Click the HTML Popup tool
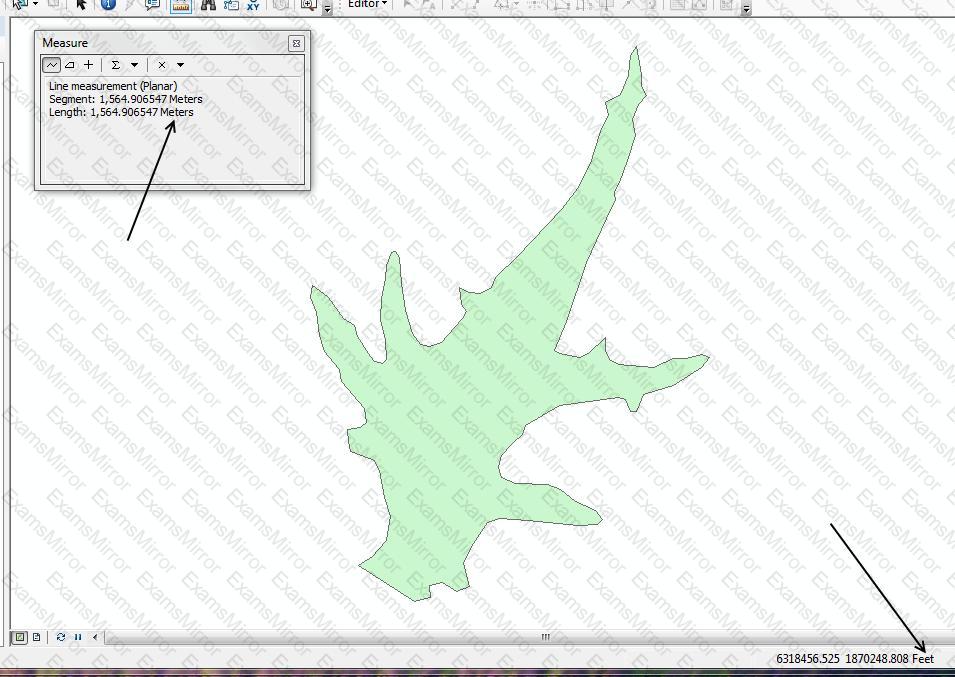Viewport: 955px width, 677px height. (152, 5)
